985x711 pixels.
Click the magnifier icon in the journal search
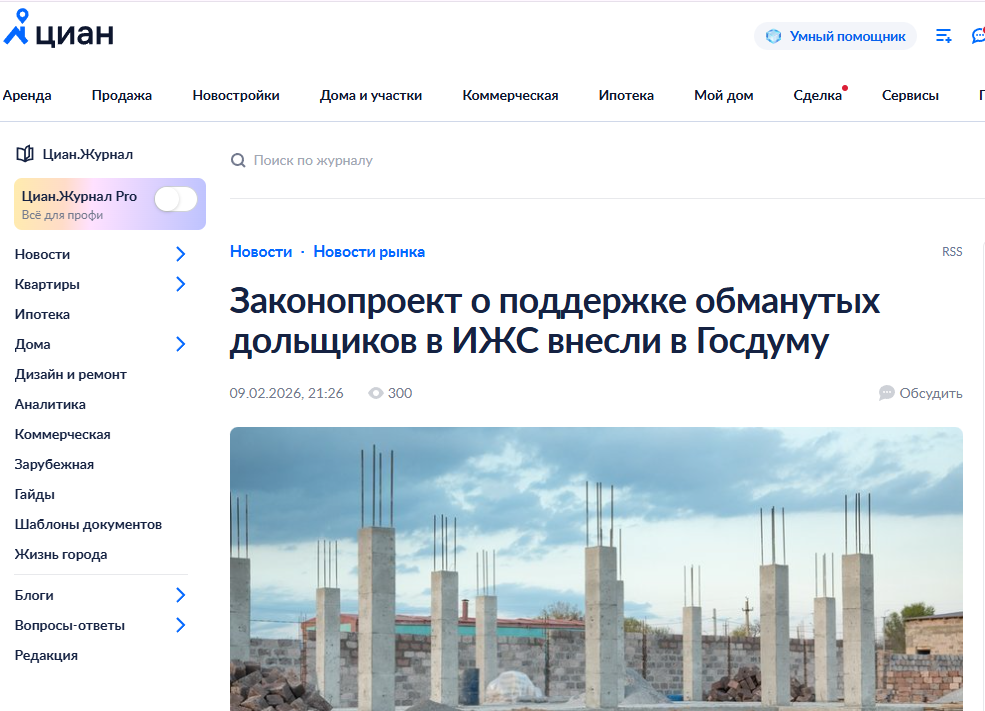coord(238,160)
